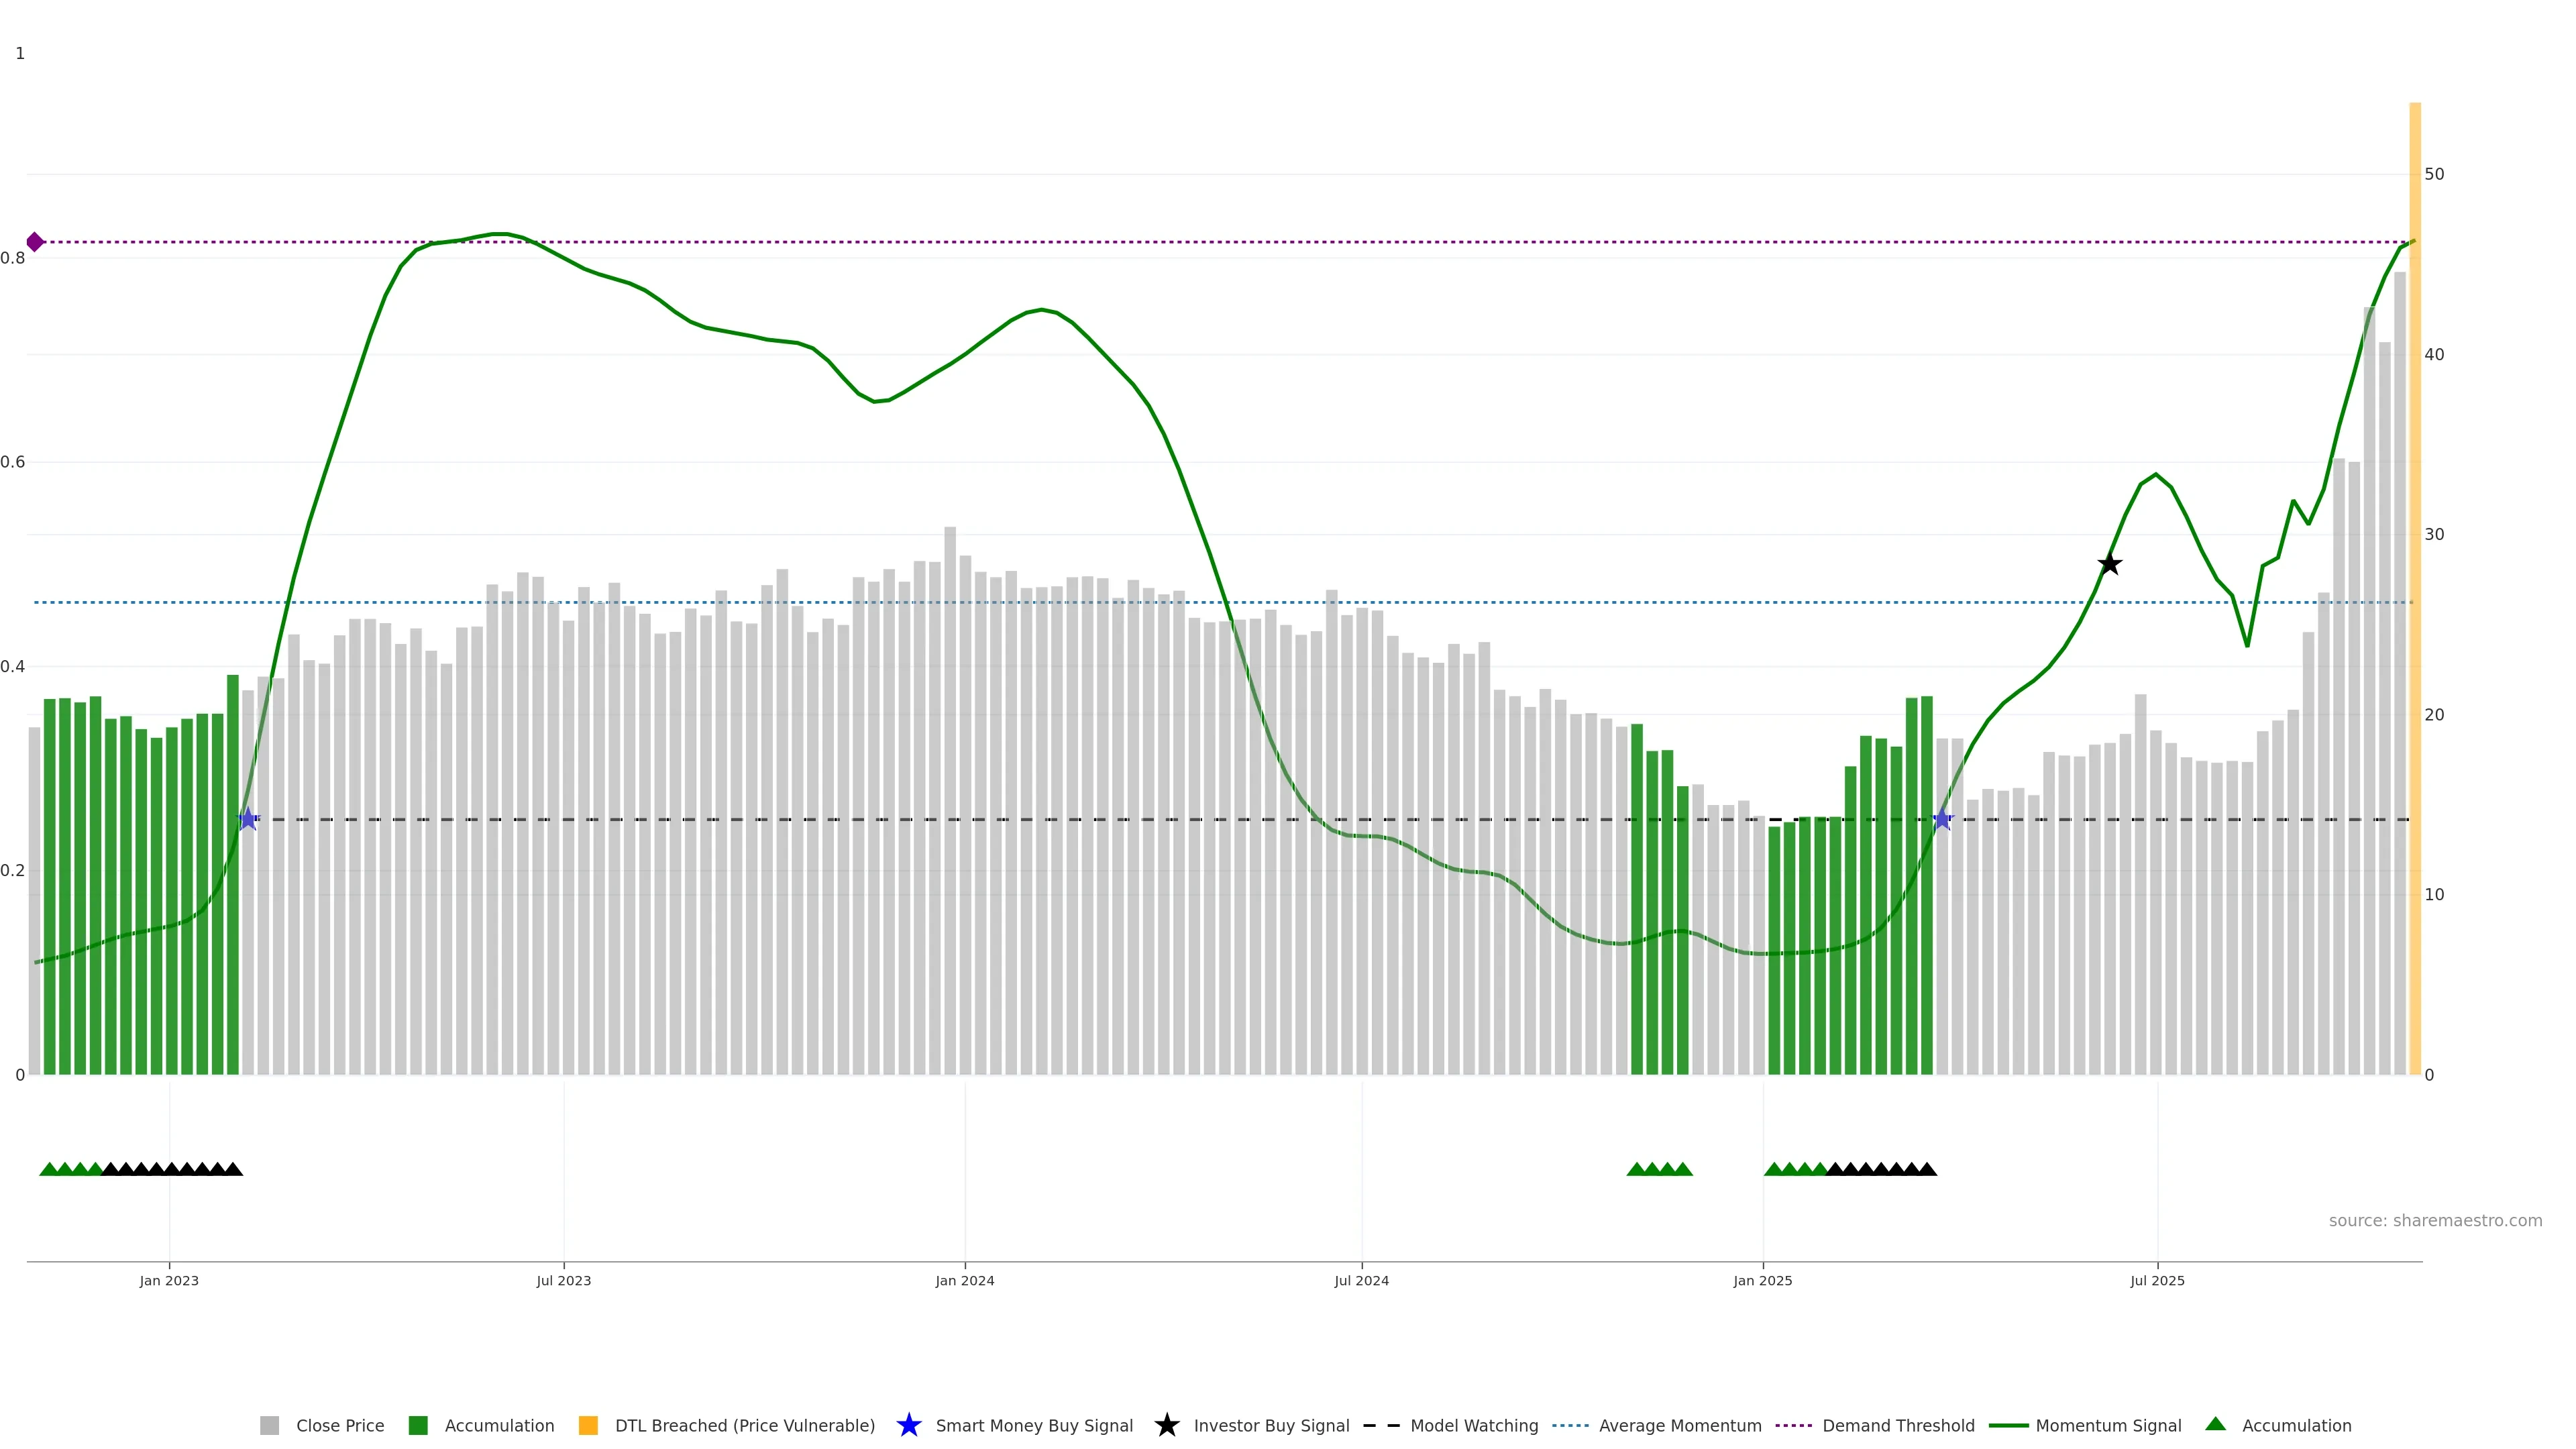2576x1449 pixels.
Task: Click the blue Smart Money star near 2025
Action: coord(1942,819)
